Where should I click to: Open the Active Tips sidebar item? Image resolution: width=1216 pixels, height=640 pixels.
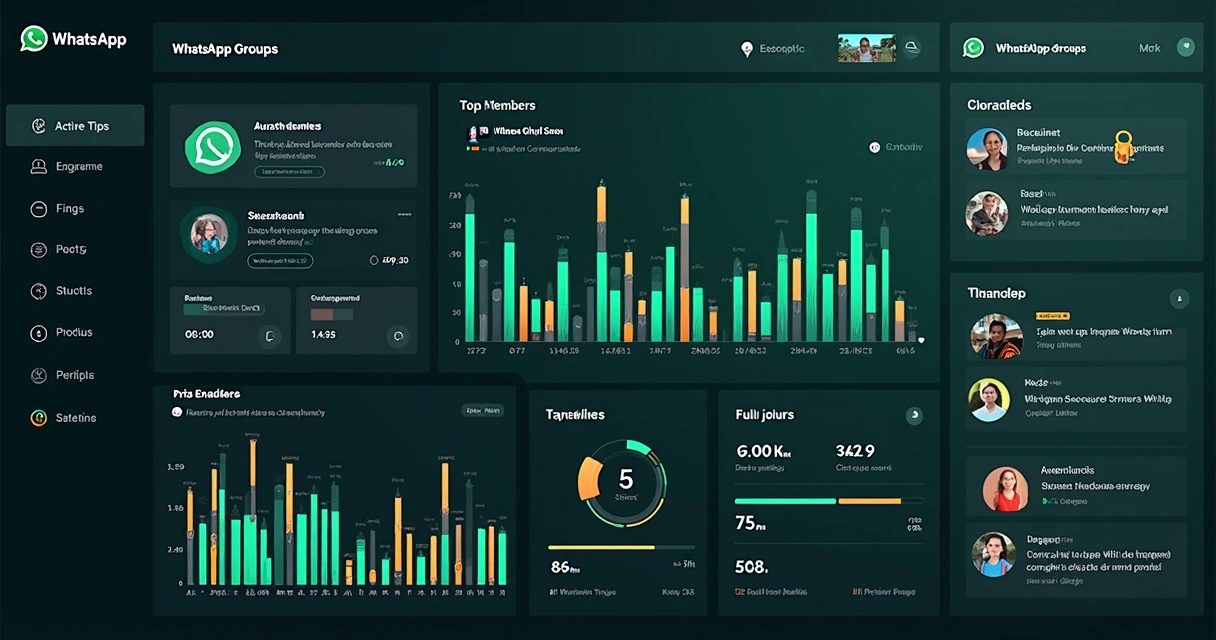(75, 126)
